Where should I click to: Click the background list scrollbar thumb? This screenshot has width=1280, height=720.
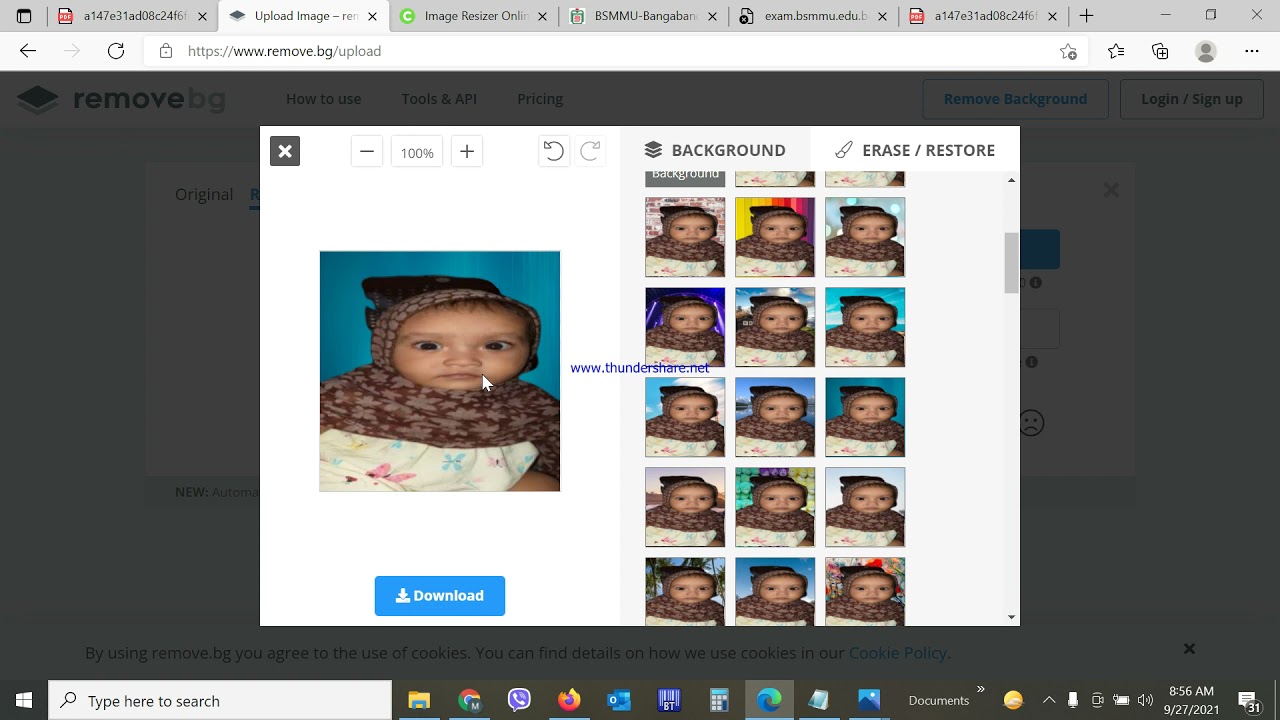1011,263
